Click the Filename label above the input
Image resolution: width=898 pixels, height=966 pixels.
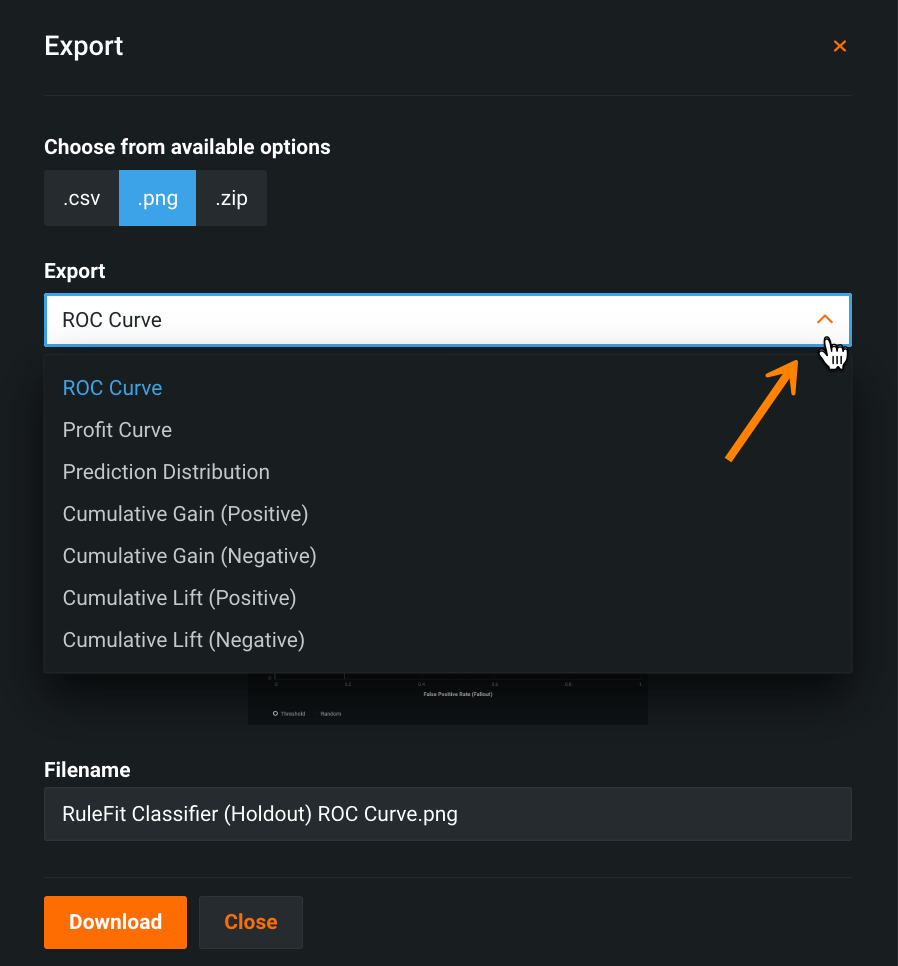(87, 770)
